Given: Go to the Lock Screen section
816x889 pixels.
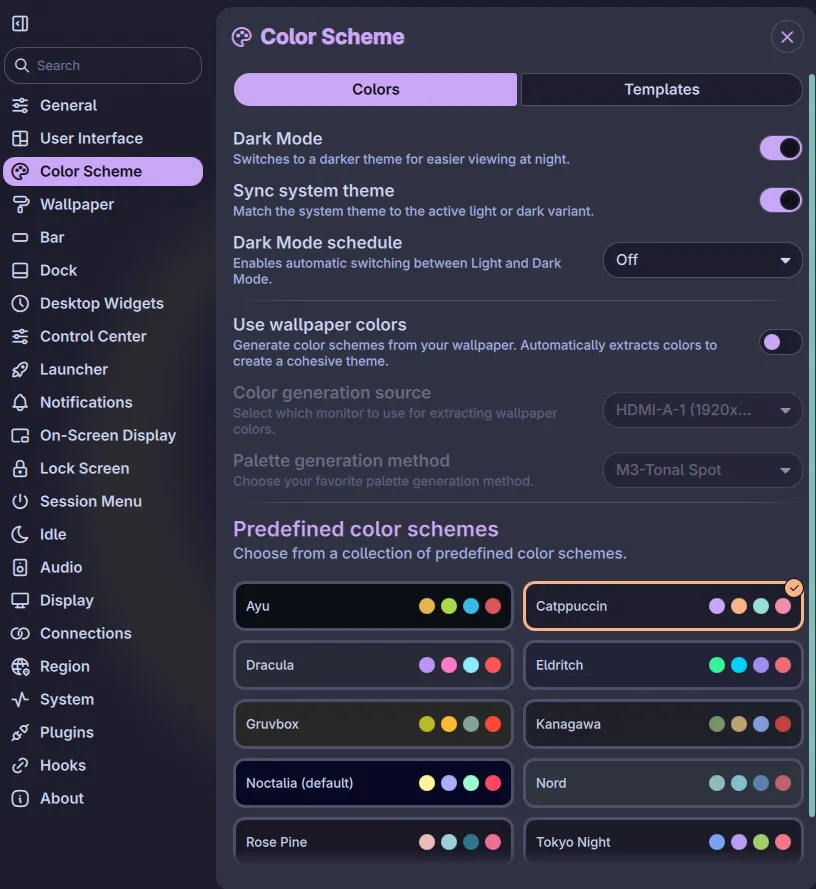Looking at the screenshot, I should click(x=103, y=468).
